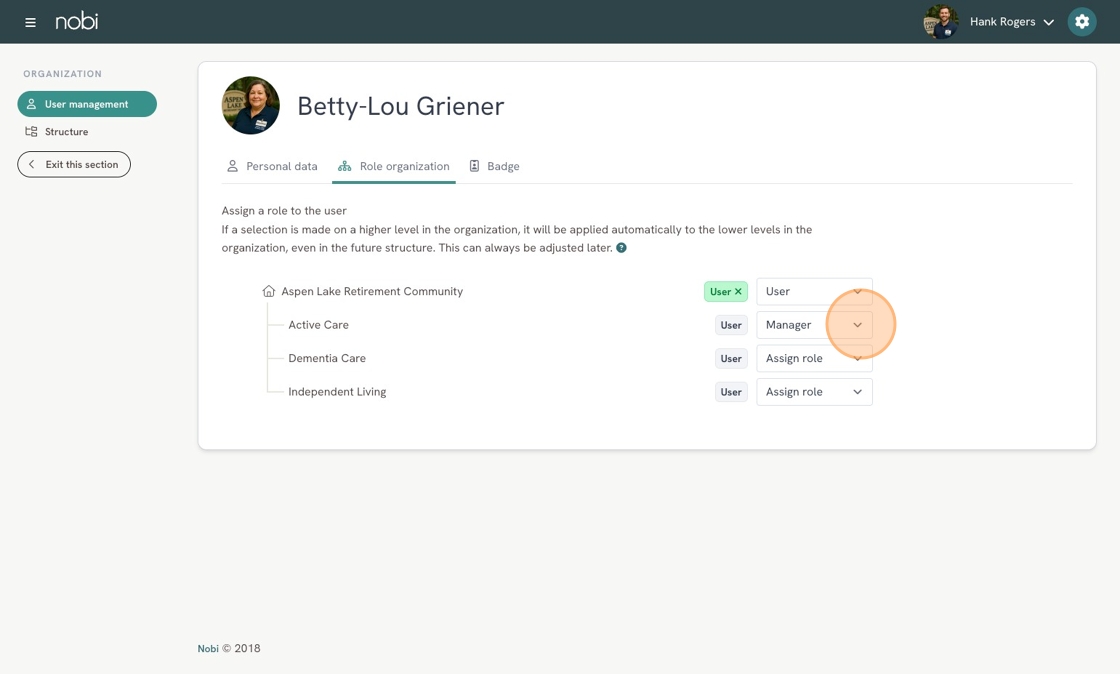Switch to the Badge tab
1120x674 pixels.
[x=494, y=166]
